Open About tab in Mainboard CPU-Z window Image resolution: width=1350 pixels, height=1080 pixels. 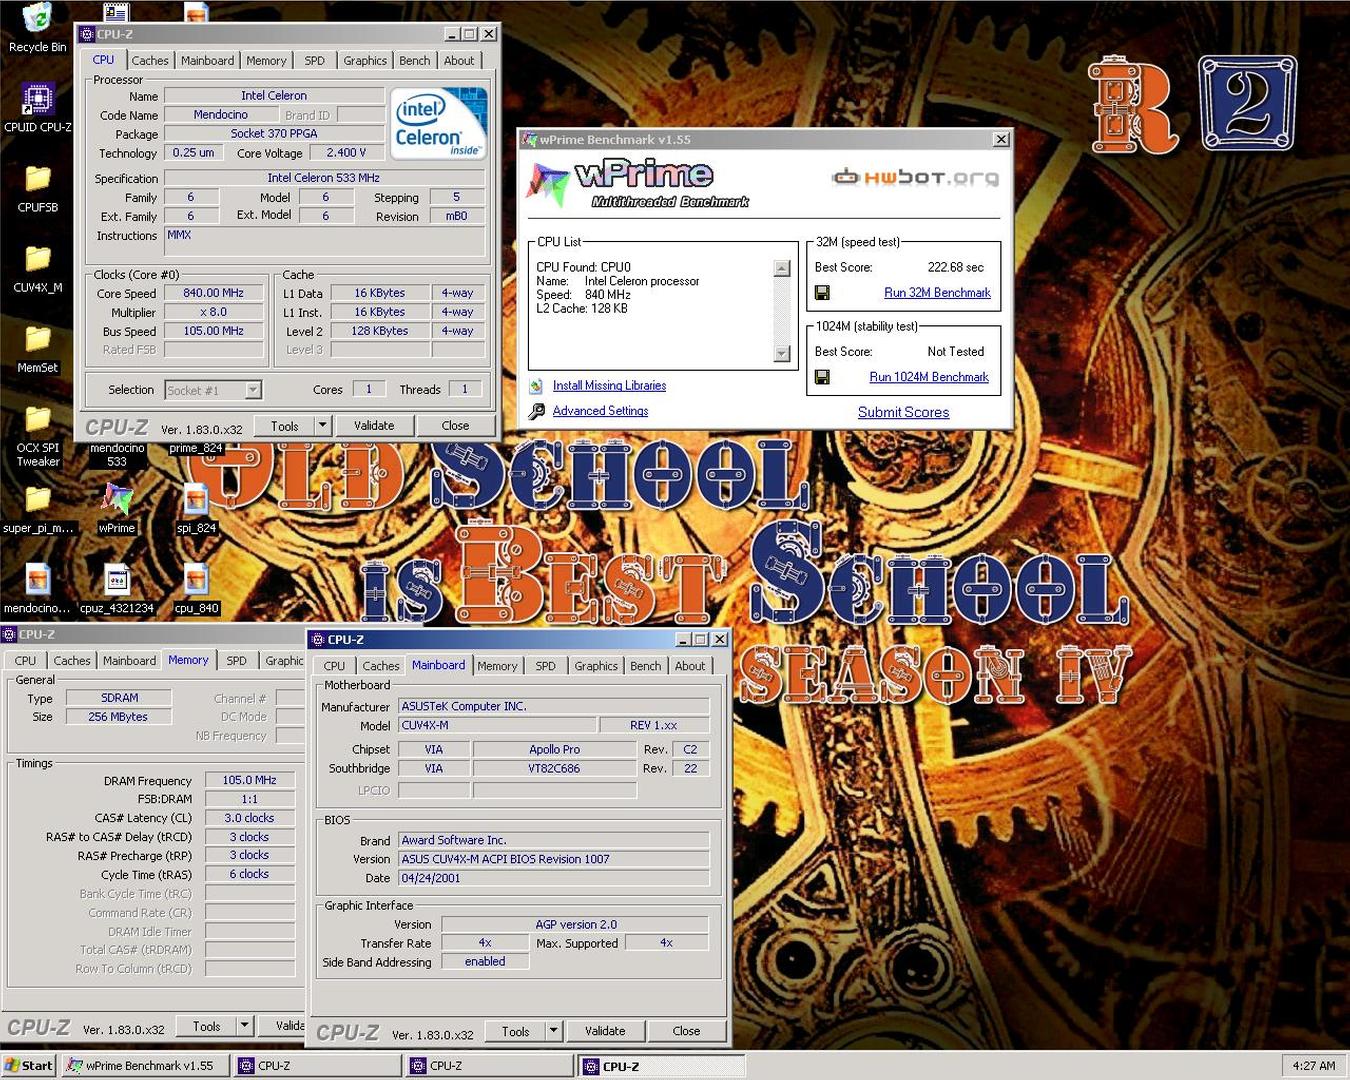coord(690,666)
